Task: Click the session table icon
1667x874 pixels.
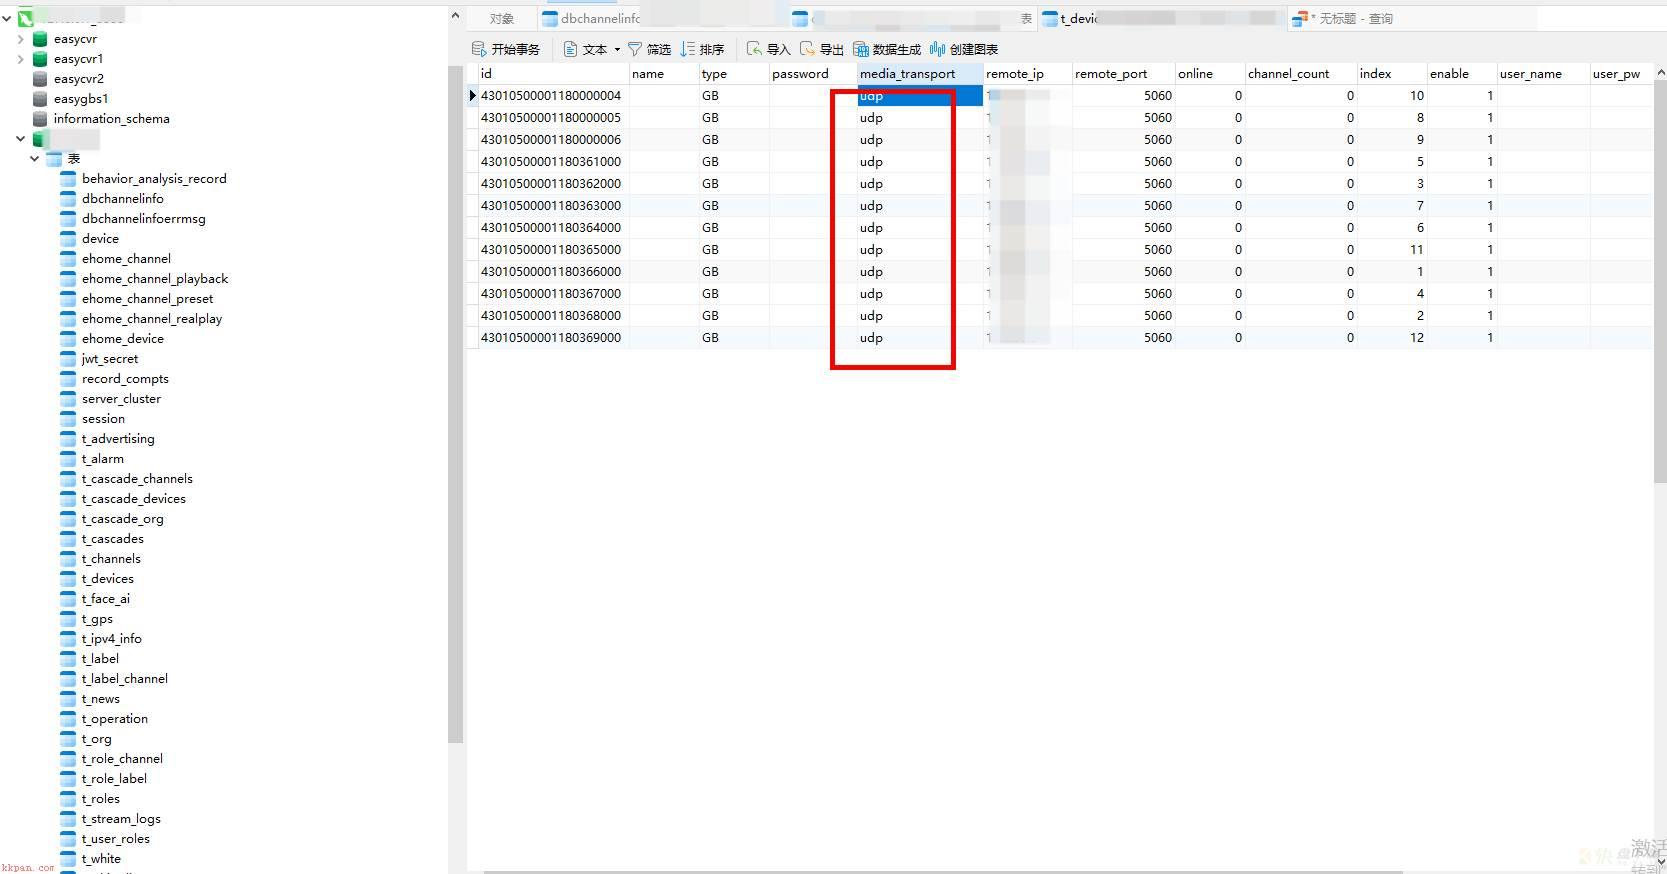Action: (68, 419)
